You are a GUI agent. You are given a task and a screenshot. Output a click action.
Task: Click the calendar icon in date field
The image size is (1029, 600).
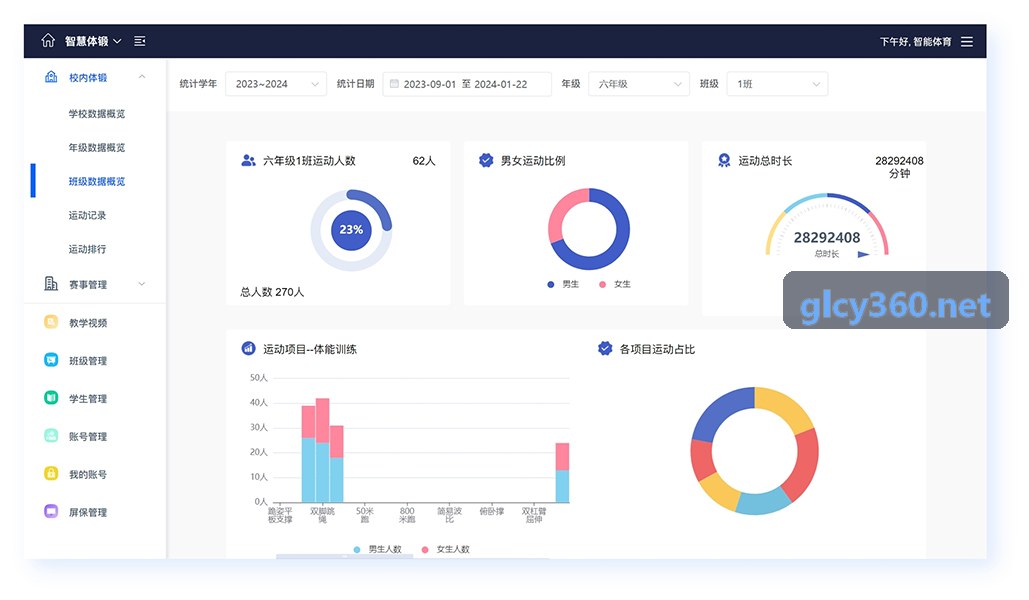point(394,83)
